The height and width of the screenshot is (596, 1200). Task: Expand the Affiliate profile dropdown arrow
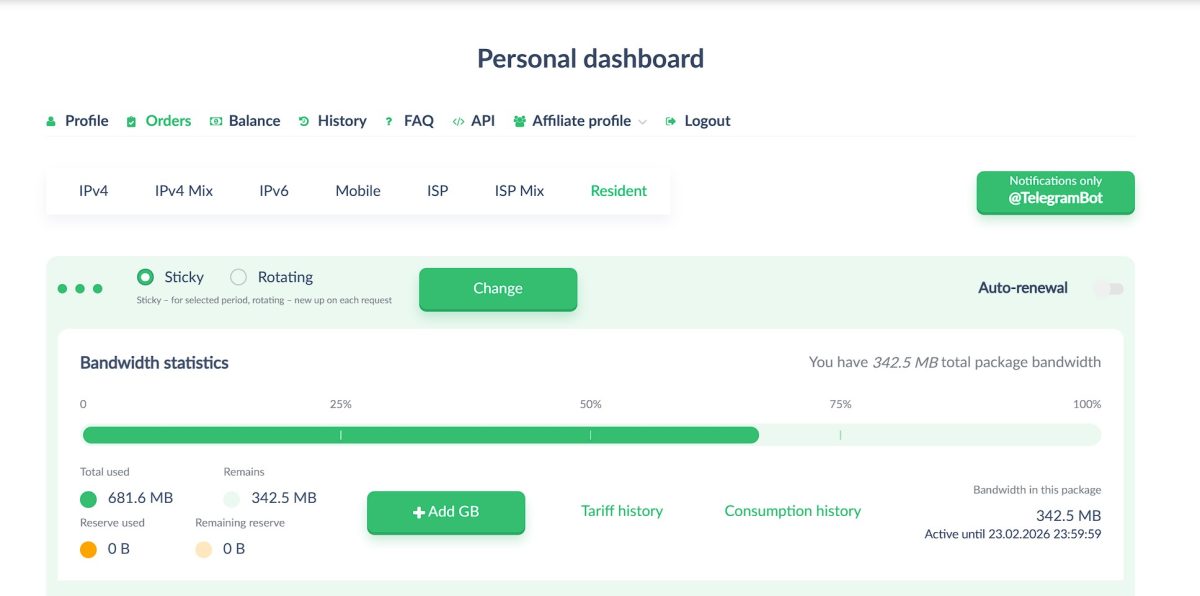[x=642, y=122]
